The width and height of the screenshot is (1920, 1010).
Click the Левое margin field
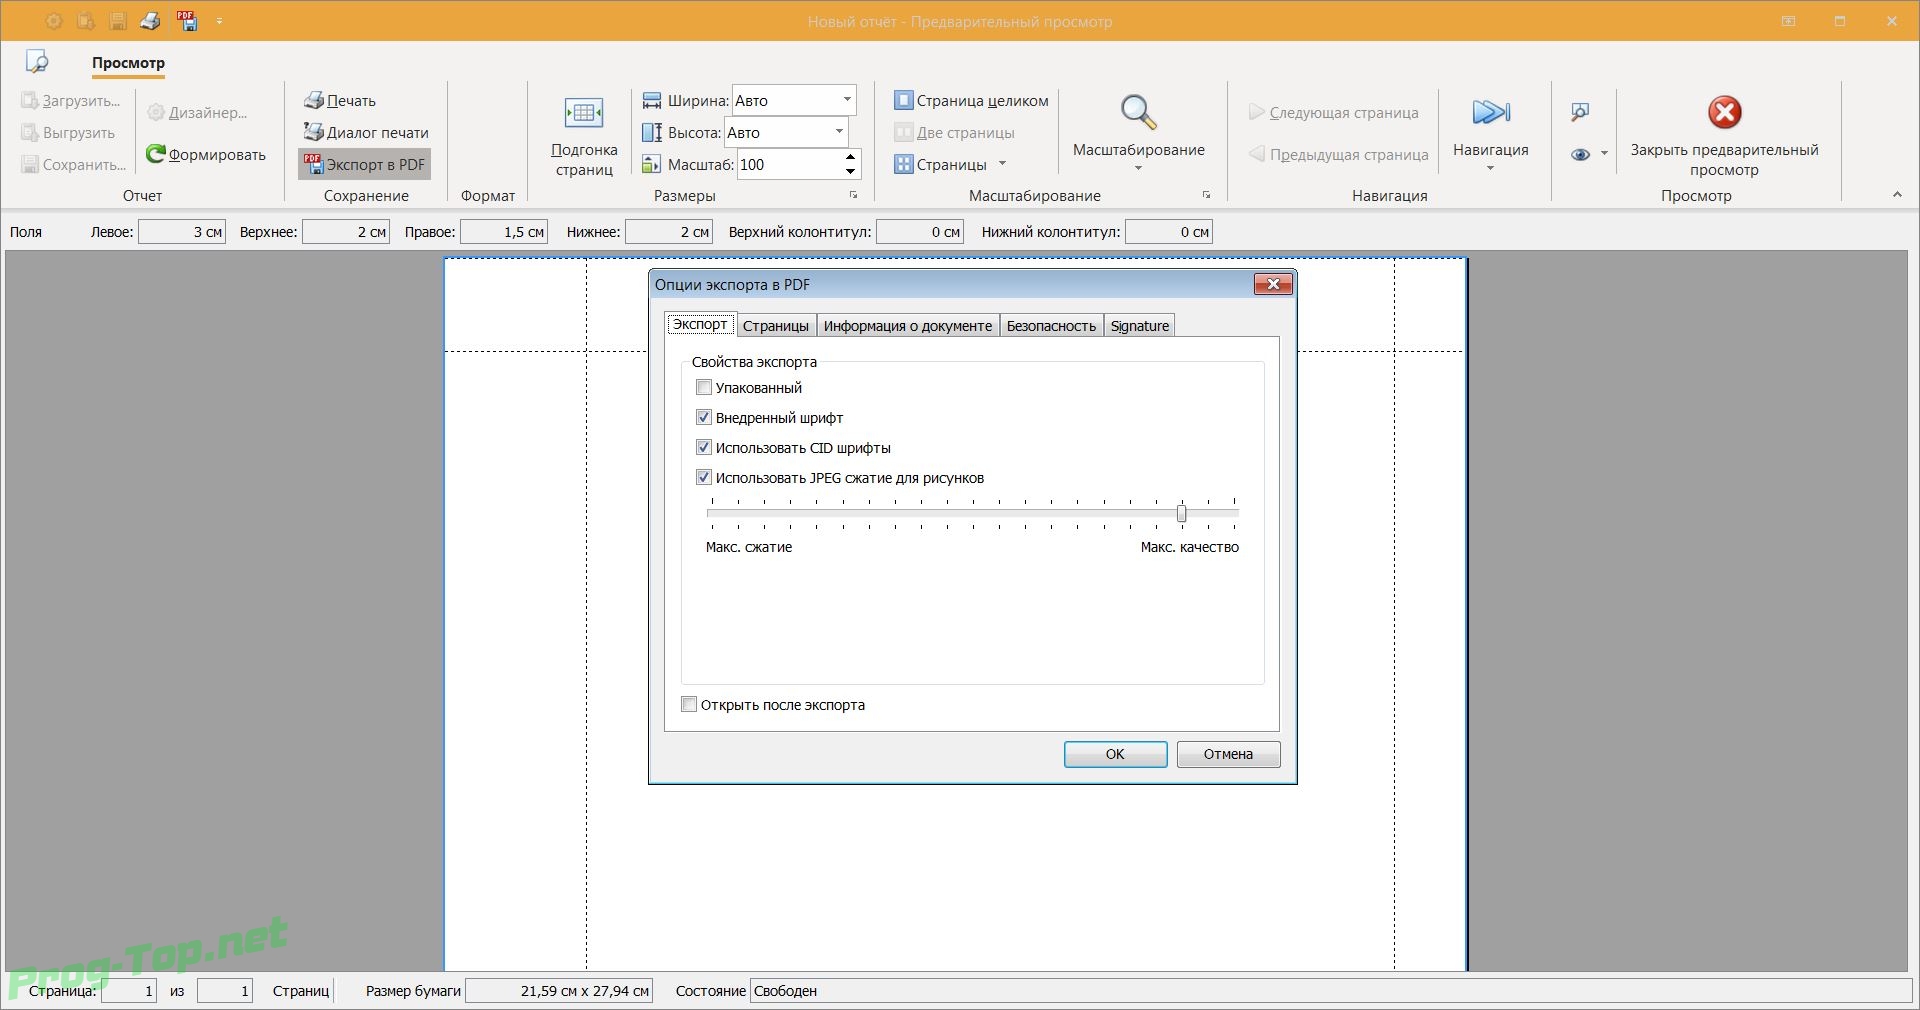pos(182,232)
